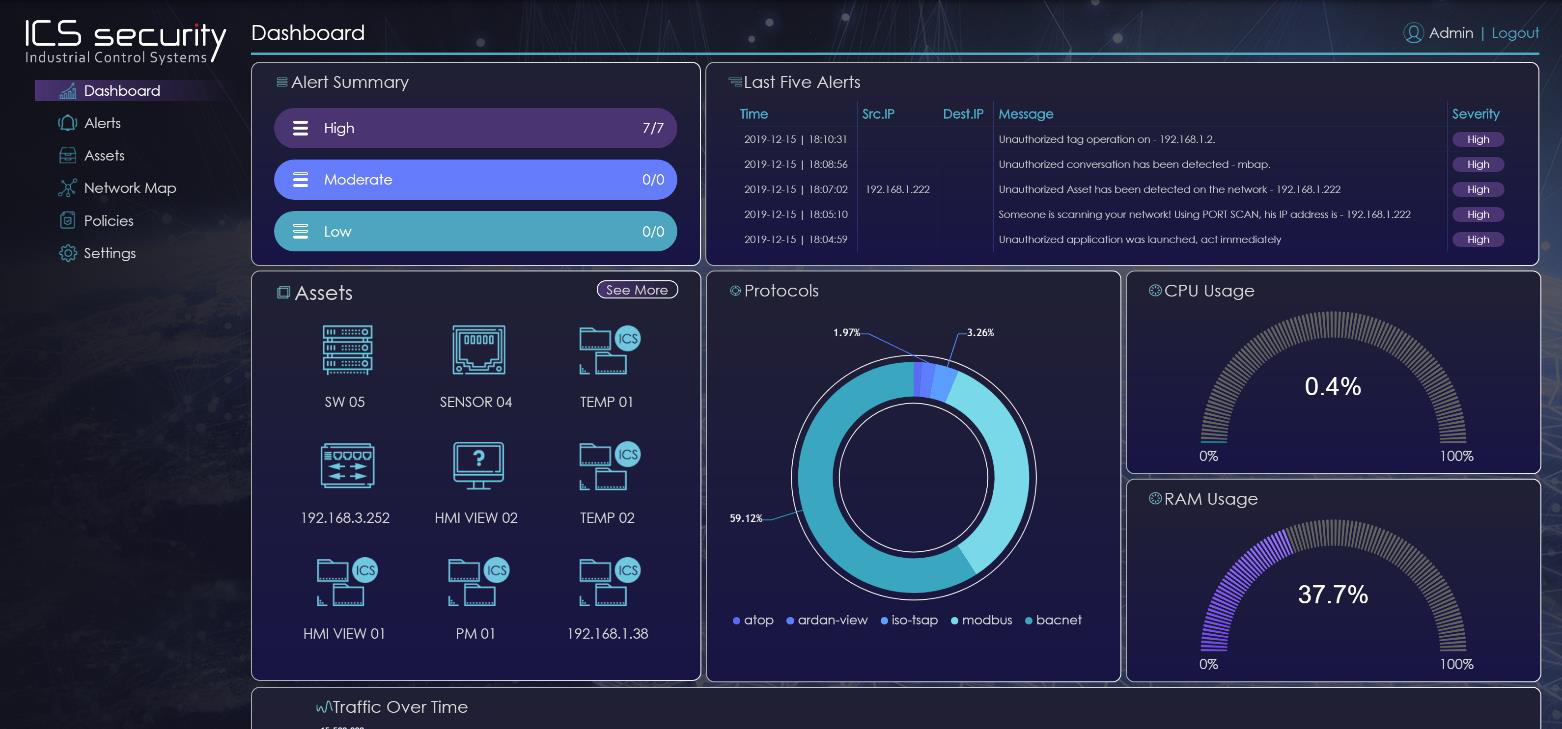Click the Policies clipboard icon
The image size is (1562, 729).
[x=68, y=221]
